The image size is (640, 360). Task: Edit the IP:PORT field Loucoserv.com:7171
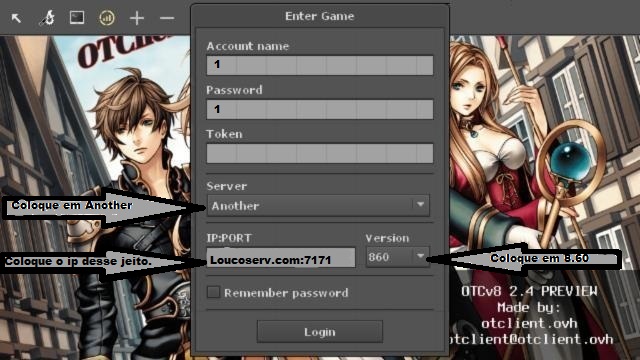281,258
